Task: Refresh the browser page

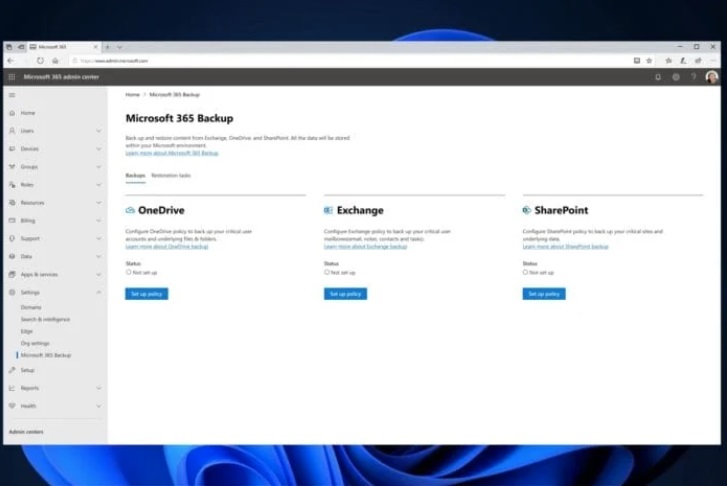Action: pos(40,61)
